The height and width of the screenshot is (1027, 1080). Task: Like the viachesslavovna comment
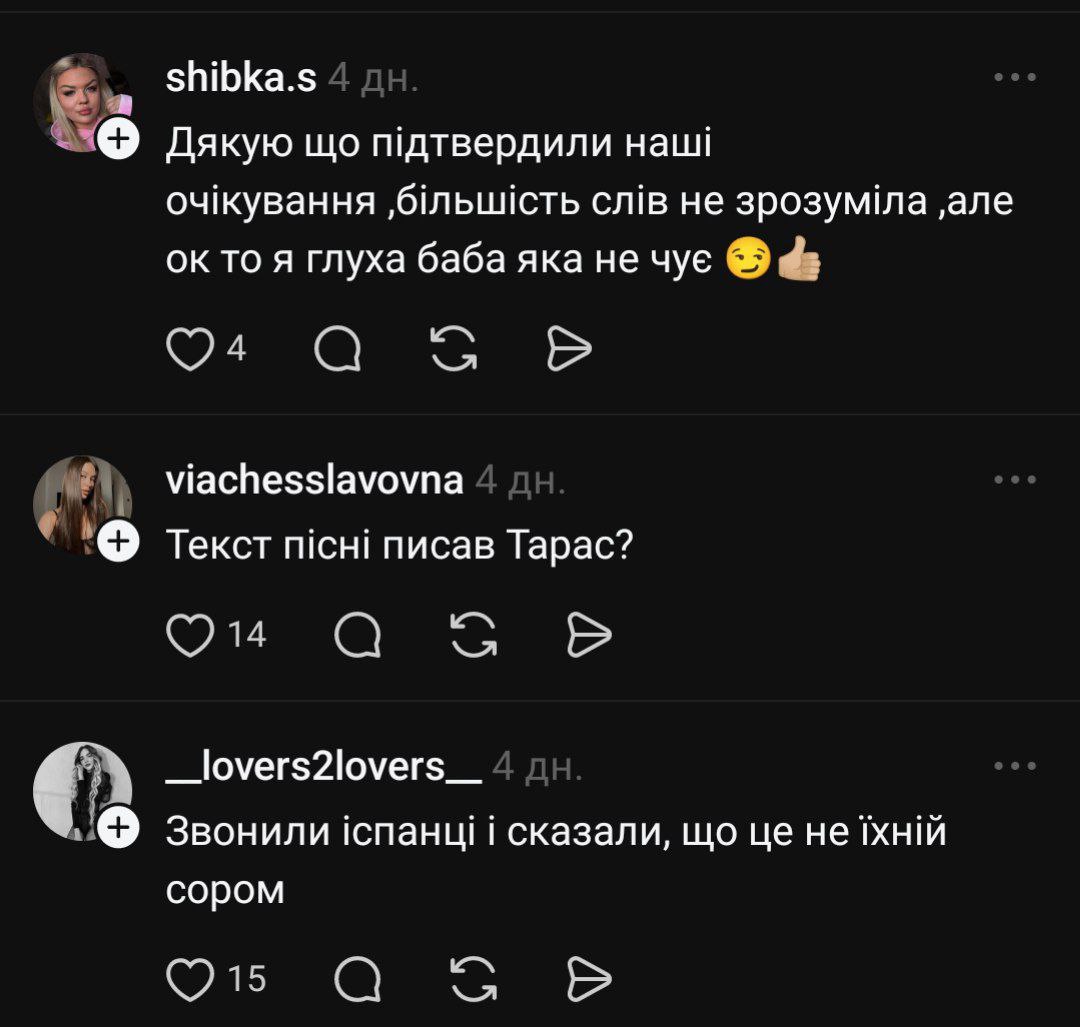coord(188,634)
